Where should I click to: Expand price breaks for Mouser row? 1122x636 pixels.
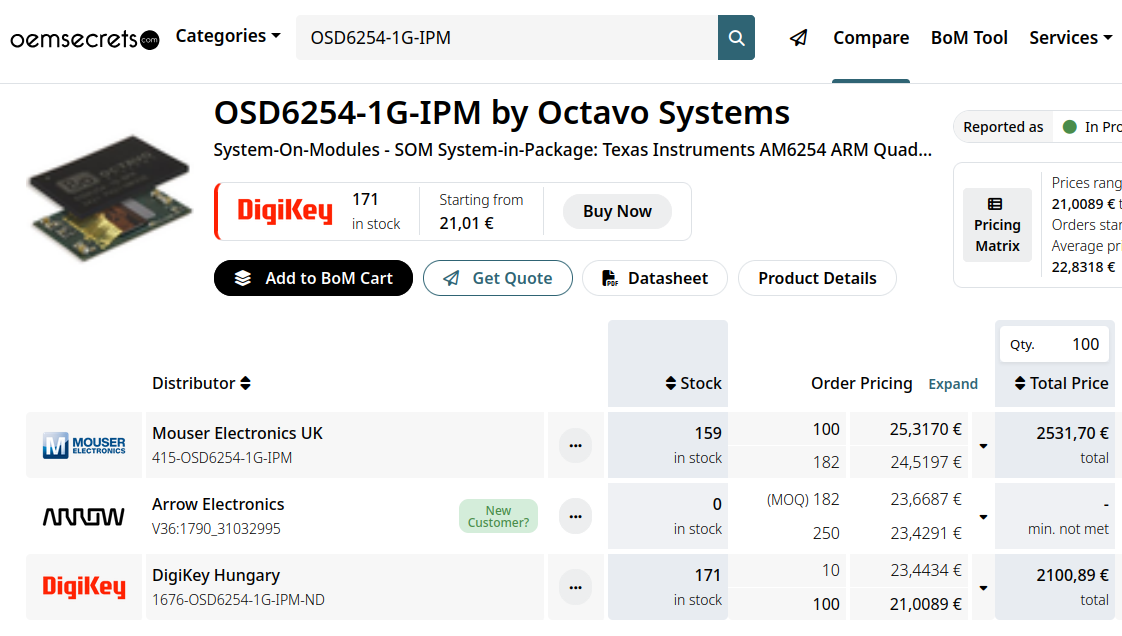pyautogui.click(x=983, y=446)
